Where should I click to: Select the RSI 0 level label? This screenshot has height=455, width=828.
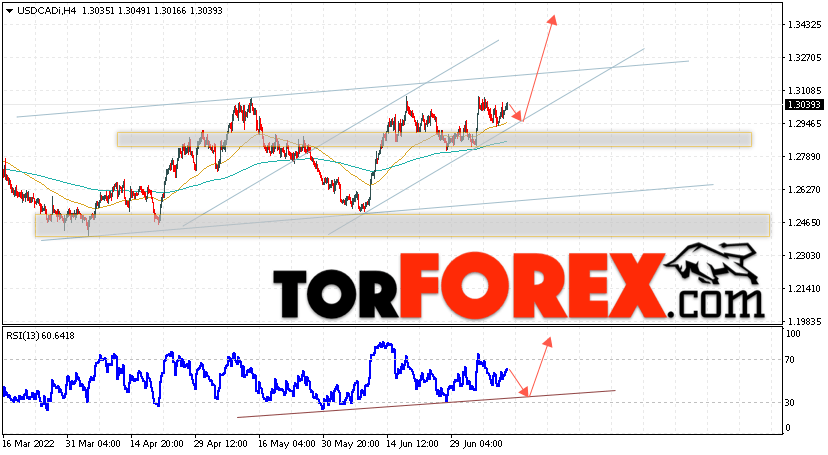pos(788,428)
